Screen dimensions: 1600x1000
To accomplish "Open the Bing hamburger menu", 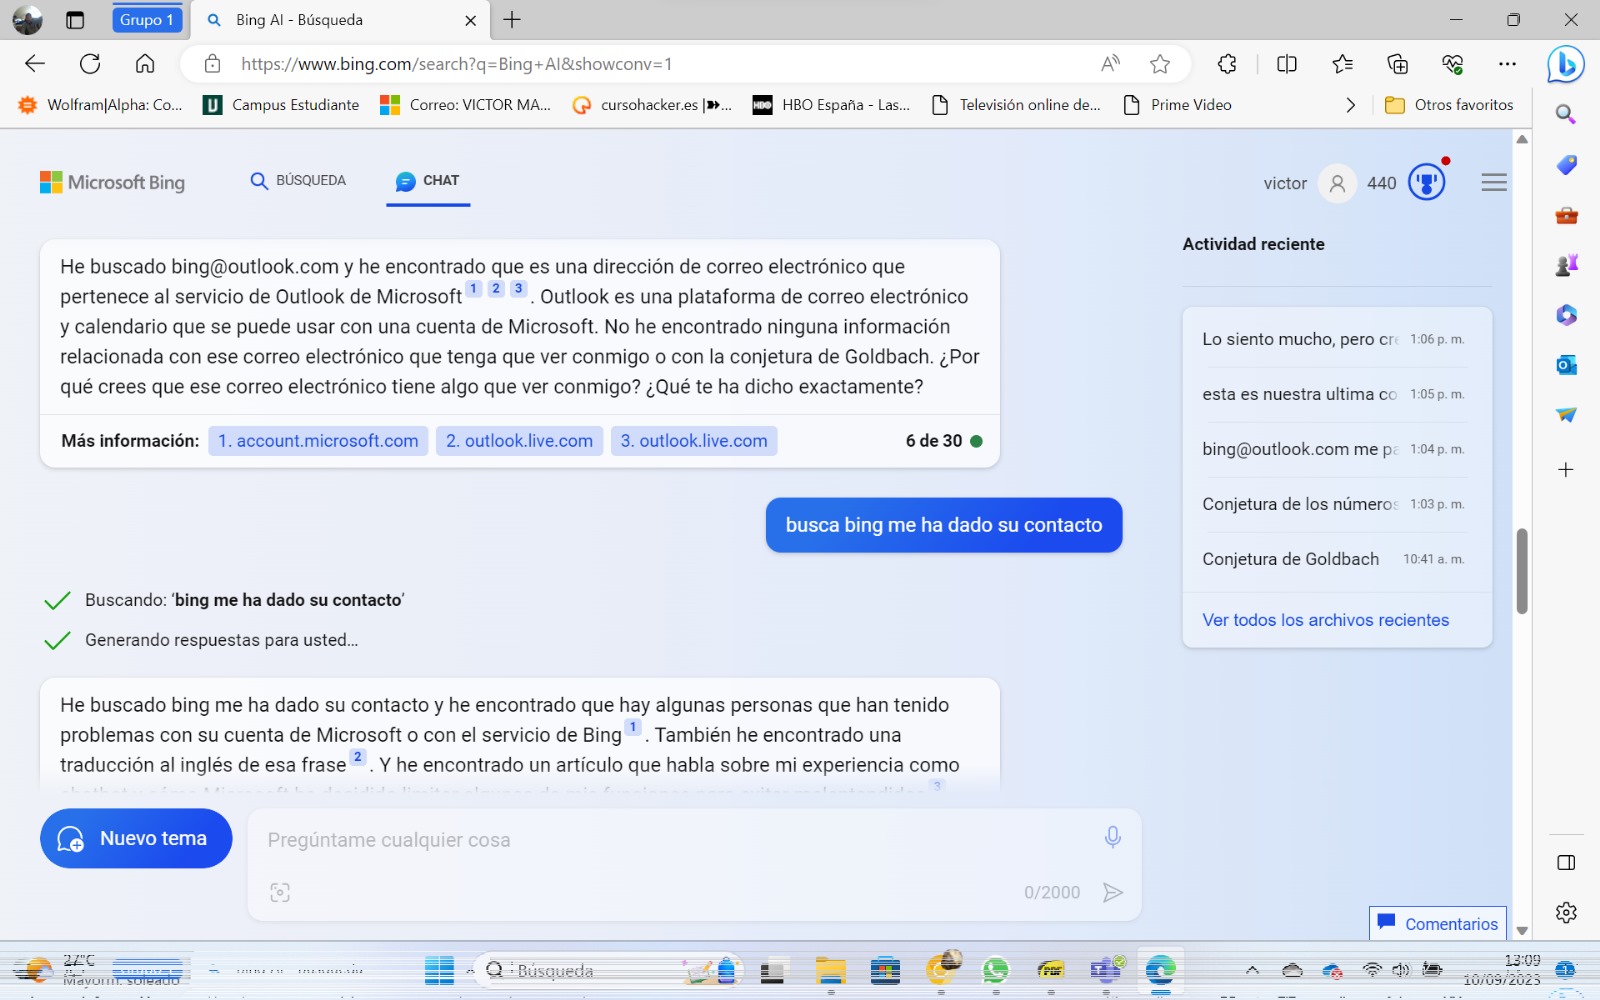I will point(1494,182).
